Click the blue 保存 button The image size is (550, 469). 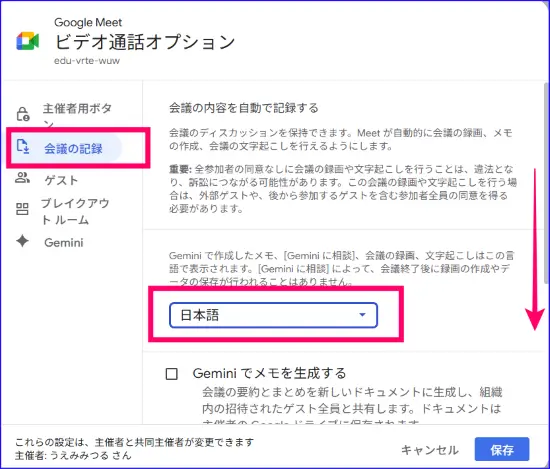[x=502, y=449]
